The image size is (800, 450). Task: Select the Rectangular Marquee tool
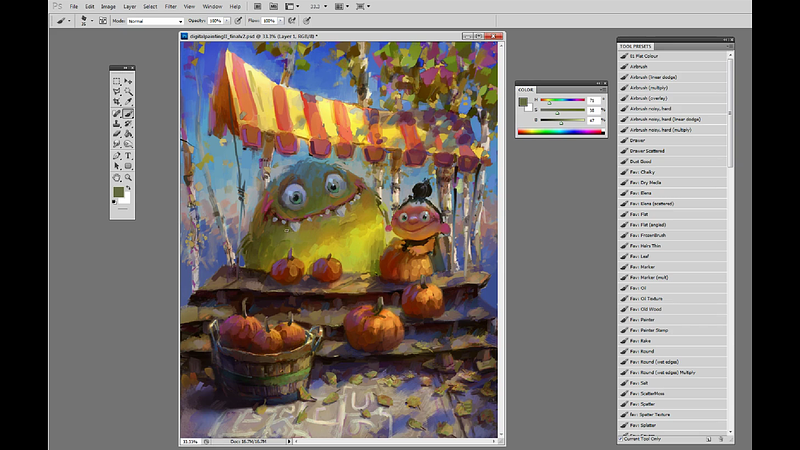pyautogui.click(x=117, y=81)
